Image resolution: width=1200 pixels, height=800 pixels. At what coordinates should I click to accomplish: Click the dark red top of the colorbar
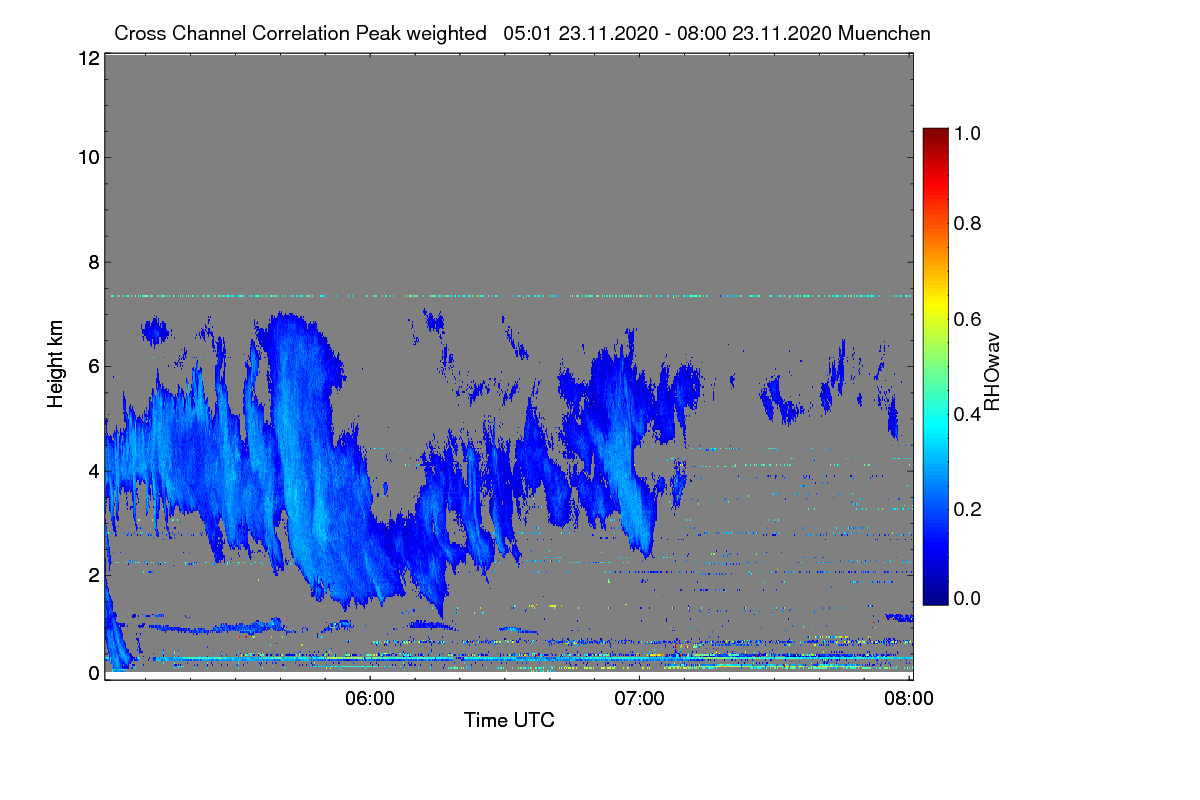(x=934, y=136)
